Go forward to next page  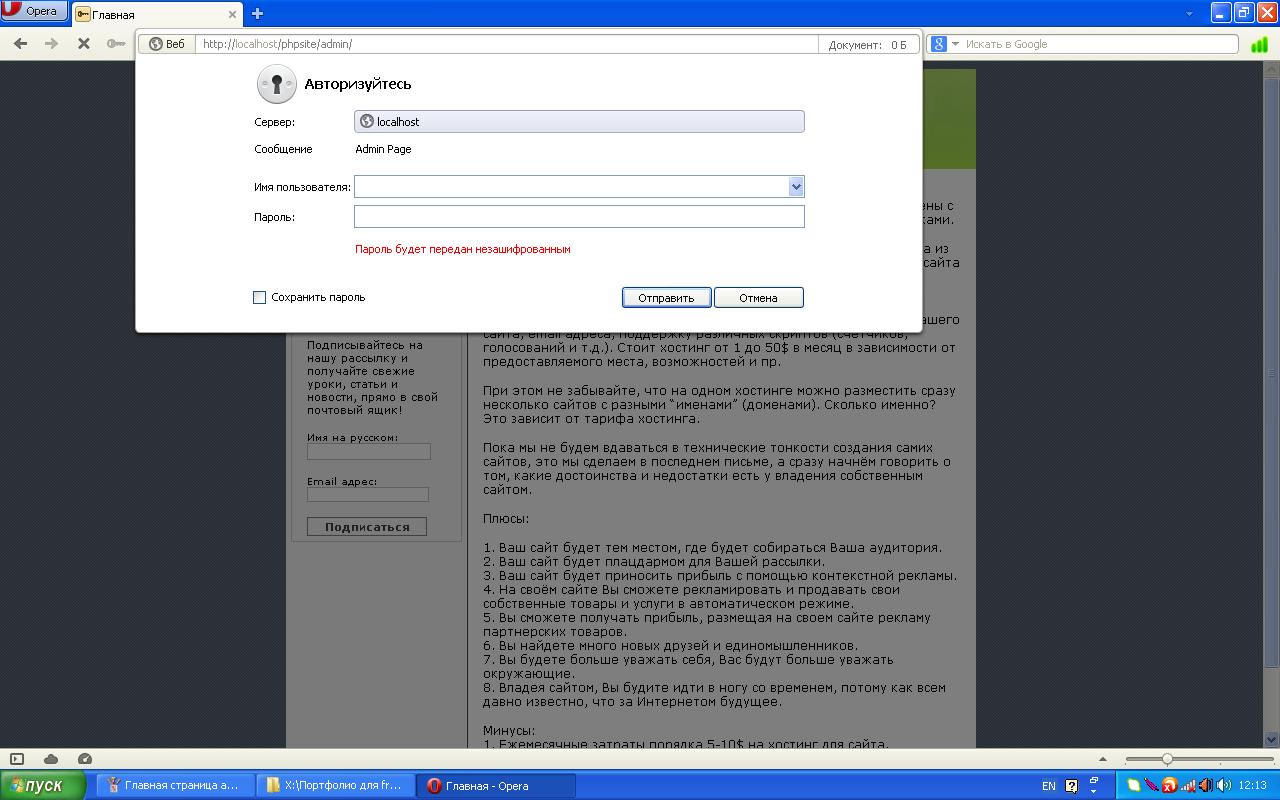[52, 44]
